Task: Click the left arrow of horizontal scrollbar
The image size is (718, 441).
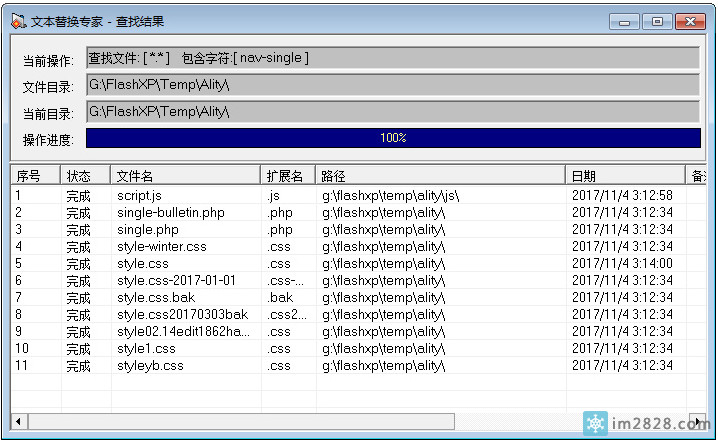Action: (18, 421)
